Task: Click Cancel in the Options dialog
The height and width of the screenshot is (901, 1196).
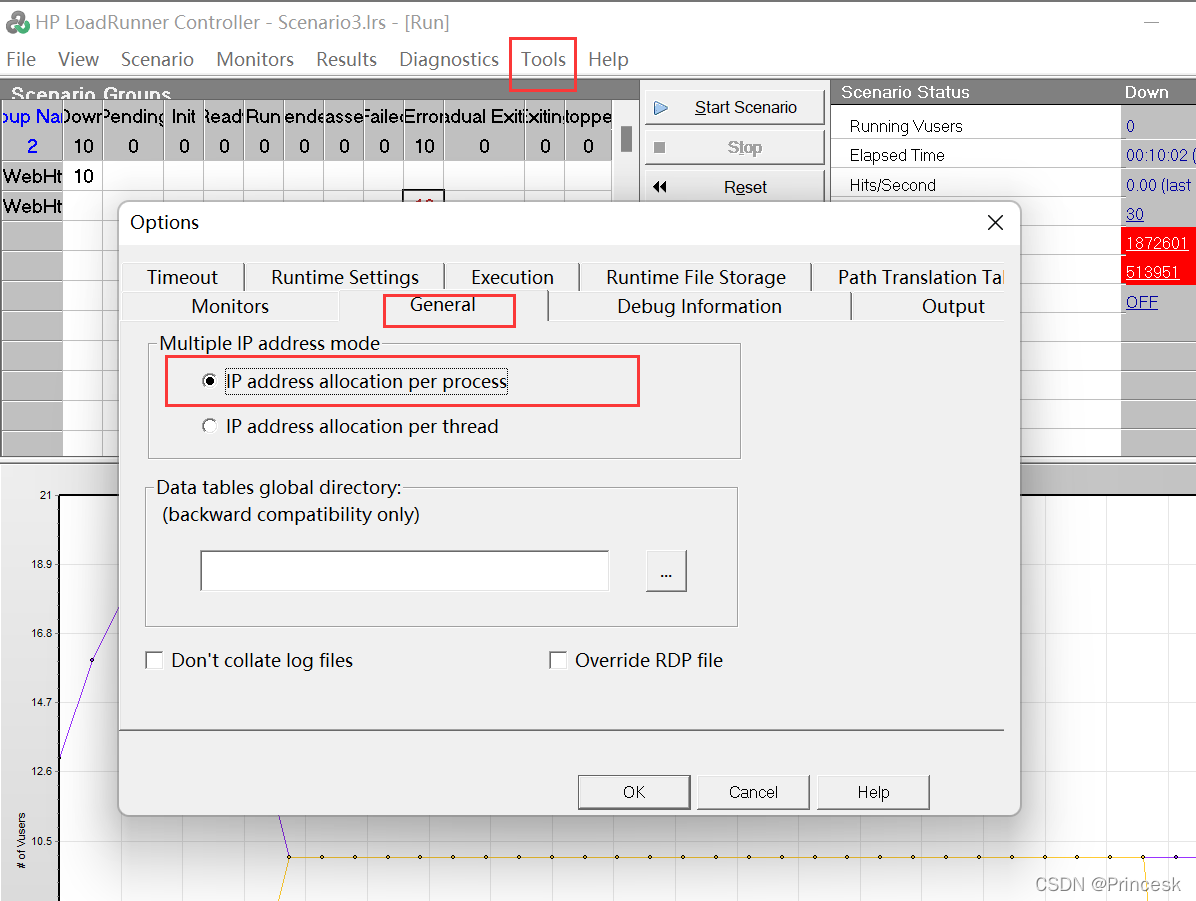Action: 753,792
